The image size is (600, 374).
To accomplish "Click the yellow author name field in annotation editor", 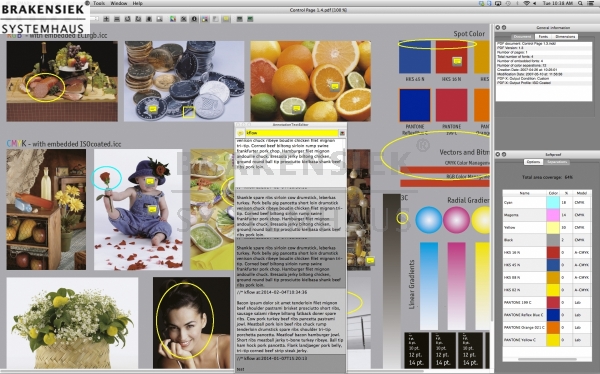I will coord(292,133).
